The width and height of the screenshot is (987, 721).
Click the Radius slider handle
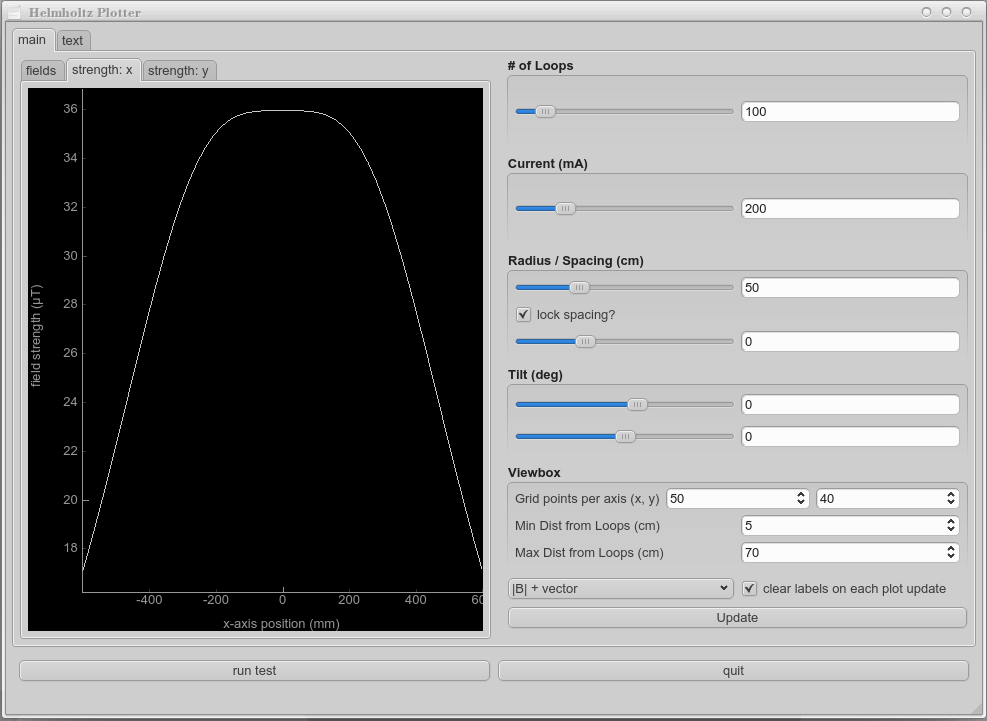click(x=579, y=288)
